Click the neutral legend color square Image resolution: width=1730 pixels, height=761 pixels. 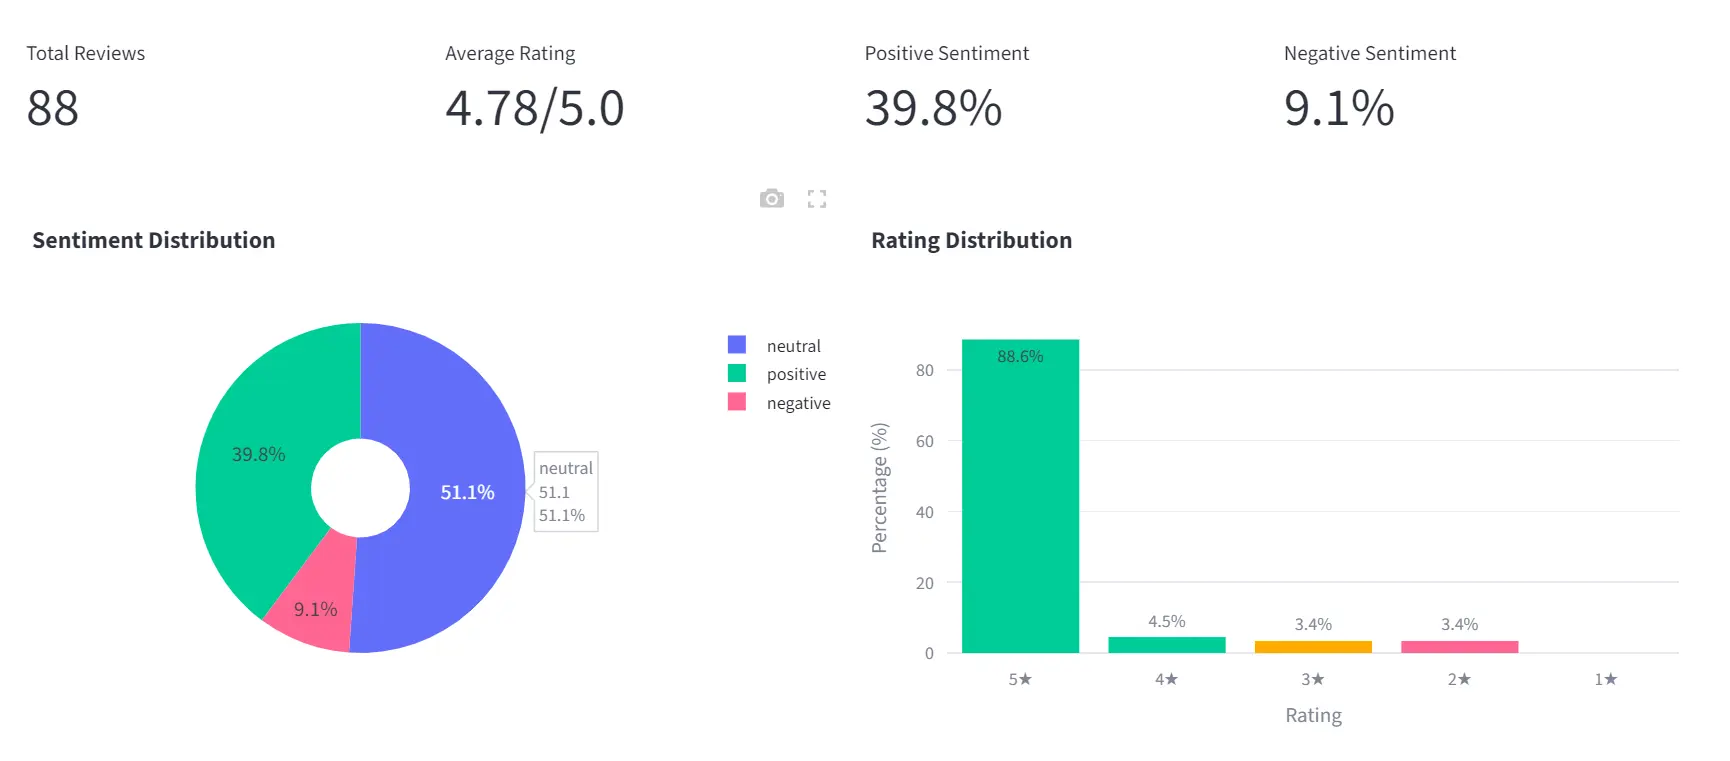point(737,344)
